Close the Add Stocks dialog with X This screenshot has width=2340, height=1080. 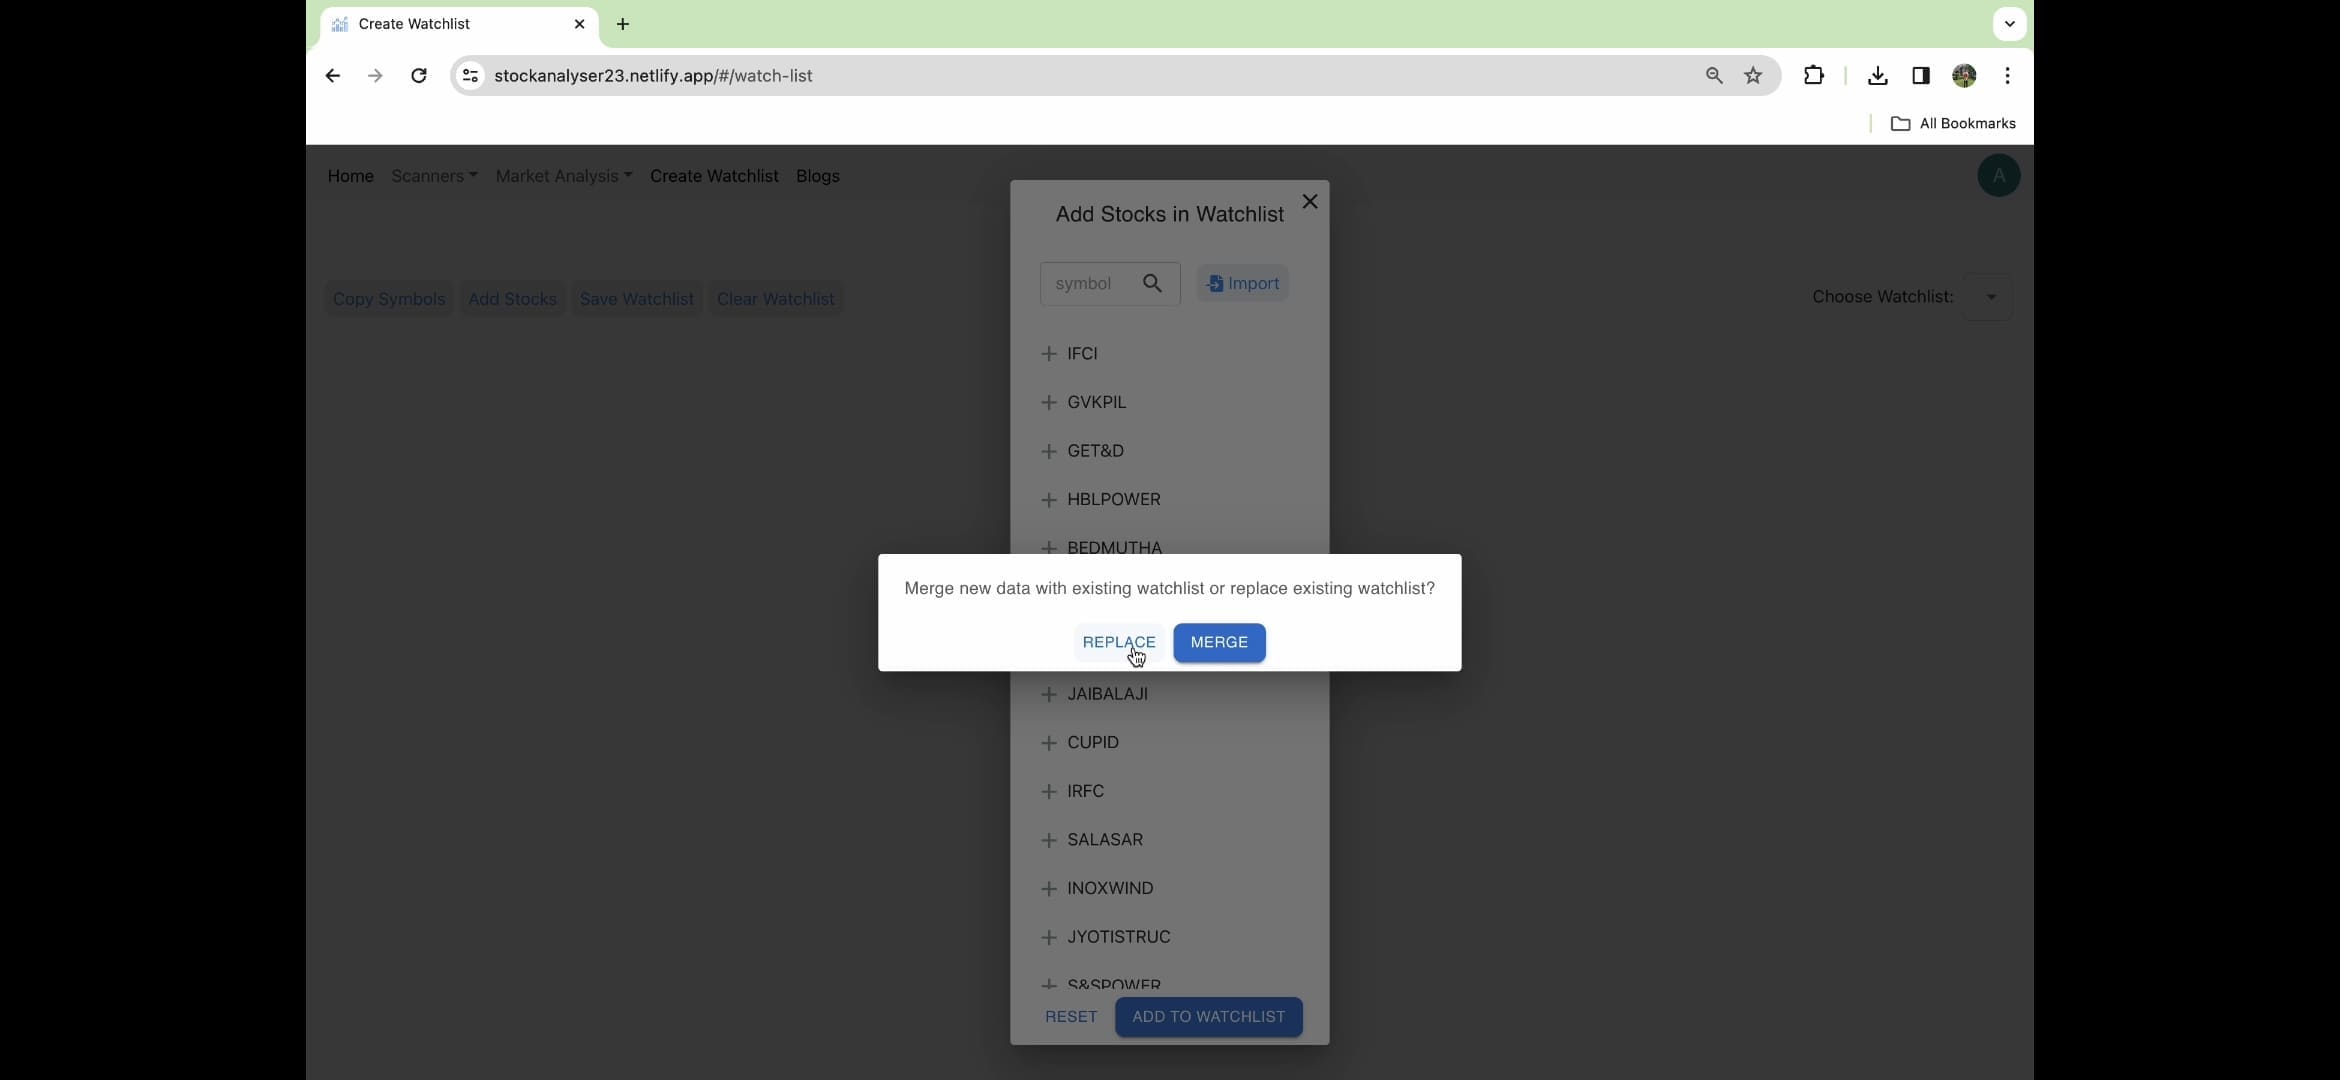click(x=1309, y=202)
